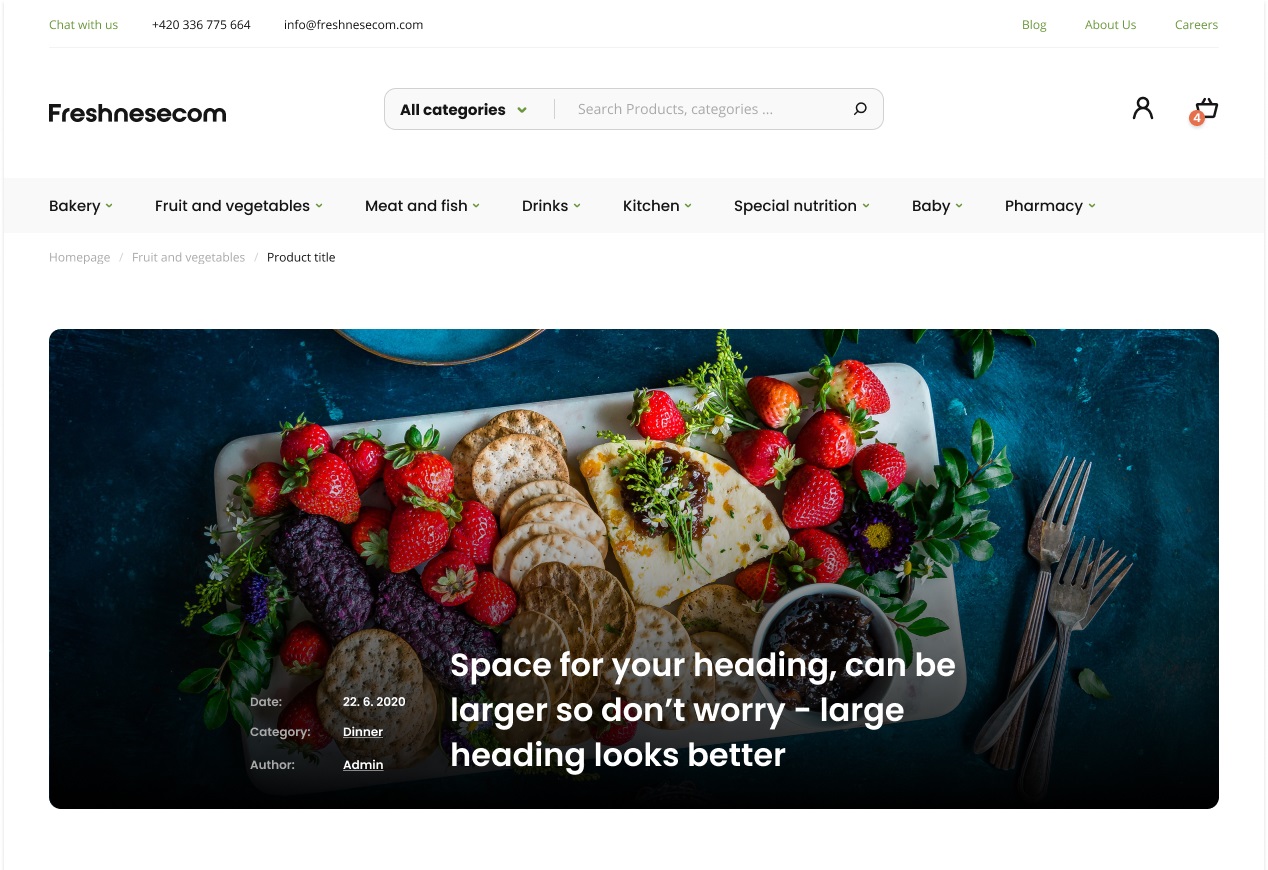Open the Blog link

point(1034,25)
